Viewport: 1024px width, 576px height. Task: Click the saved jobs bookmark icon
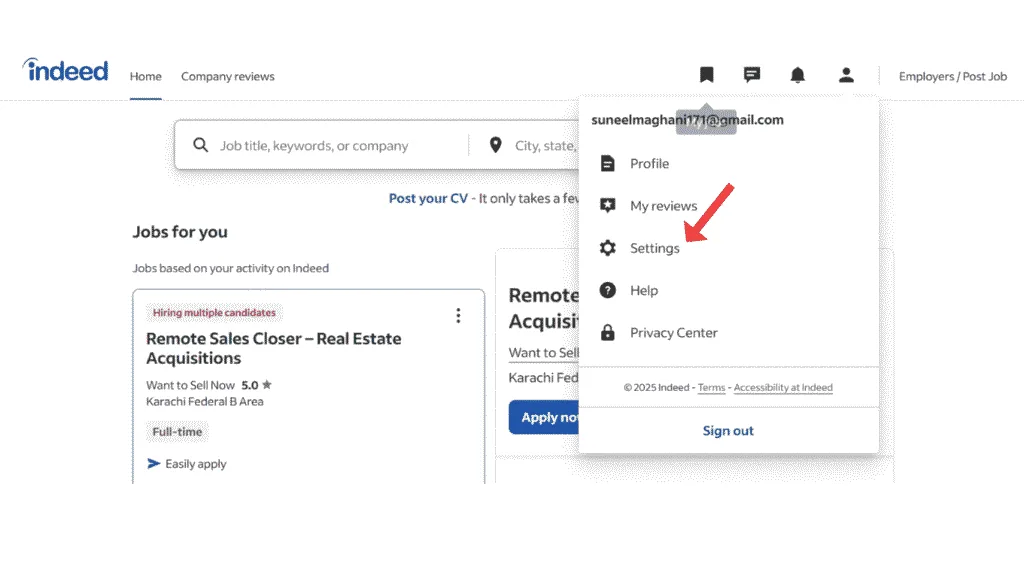point(707,75)
